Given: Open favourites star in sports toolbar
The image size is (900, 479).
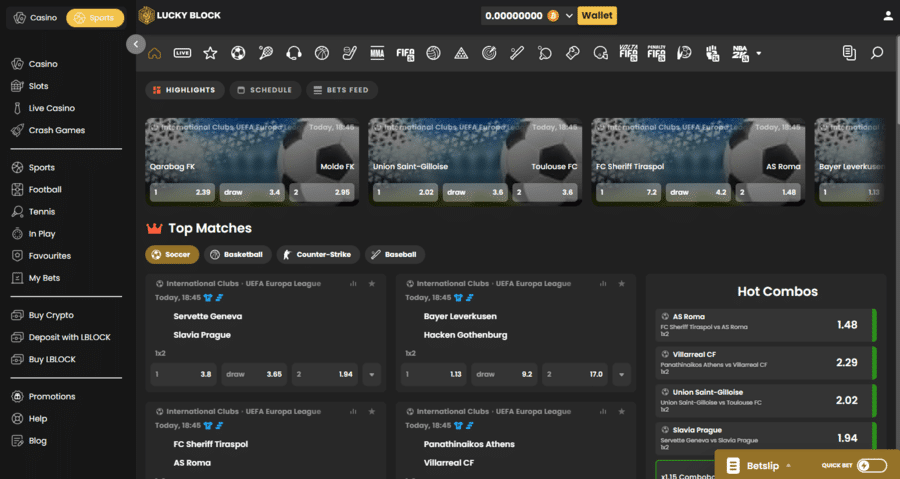Looking at the screenshot, I should [x=210, y=53].
